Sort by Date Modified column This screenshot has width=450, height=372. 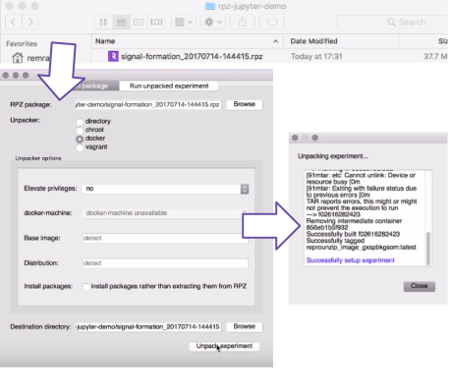click(x=341, y=41)
